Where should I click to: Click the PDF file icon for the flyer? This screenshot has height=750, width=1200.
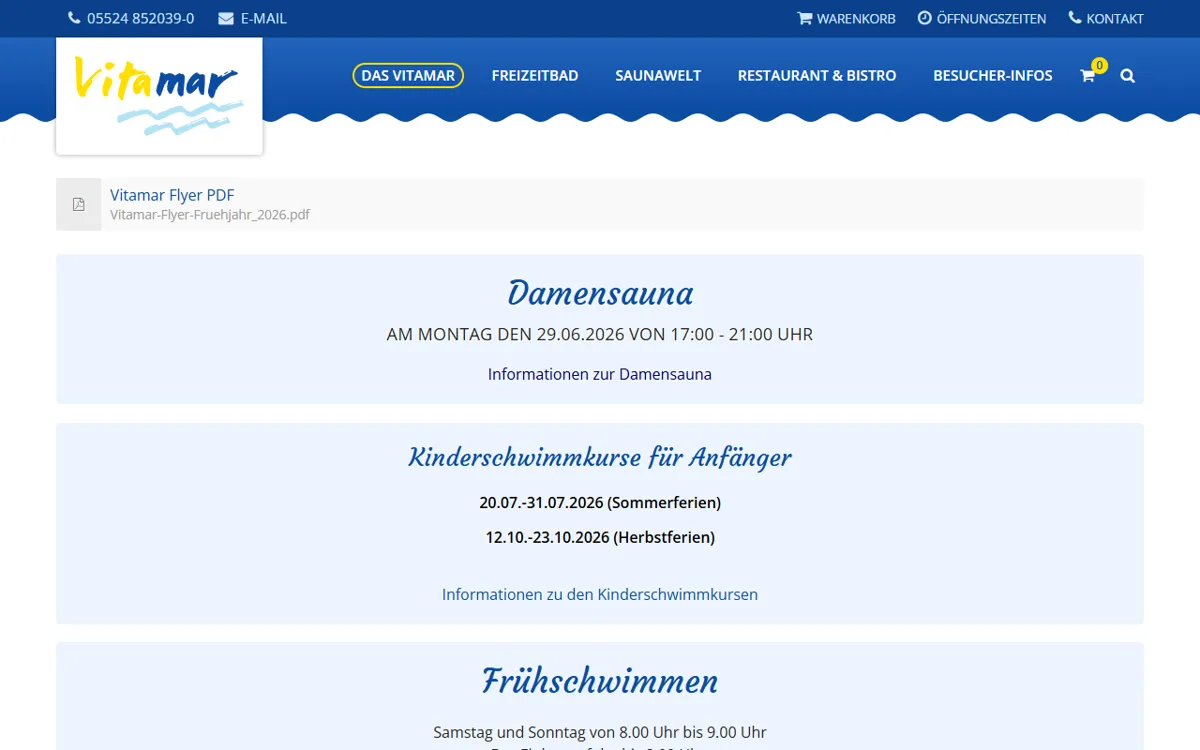pos(78,204)
